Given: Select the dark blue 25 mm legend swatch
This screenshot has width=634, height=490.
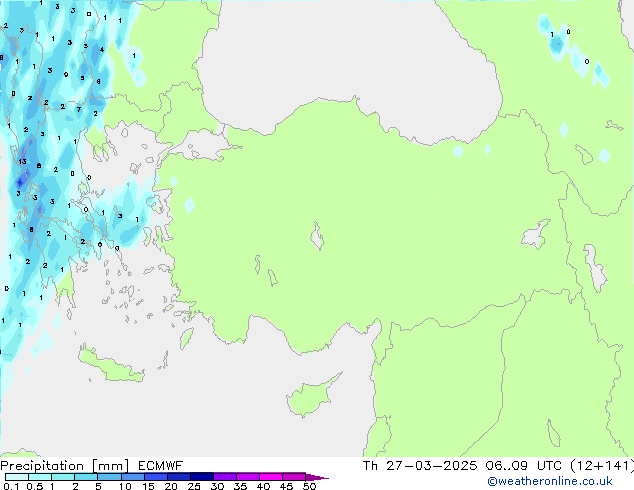Looking at the screenshot, I should pos(202,476).
